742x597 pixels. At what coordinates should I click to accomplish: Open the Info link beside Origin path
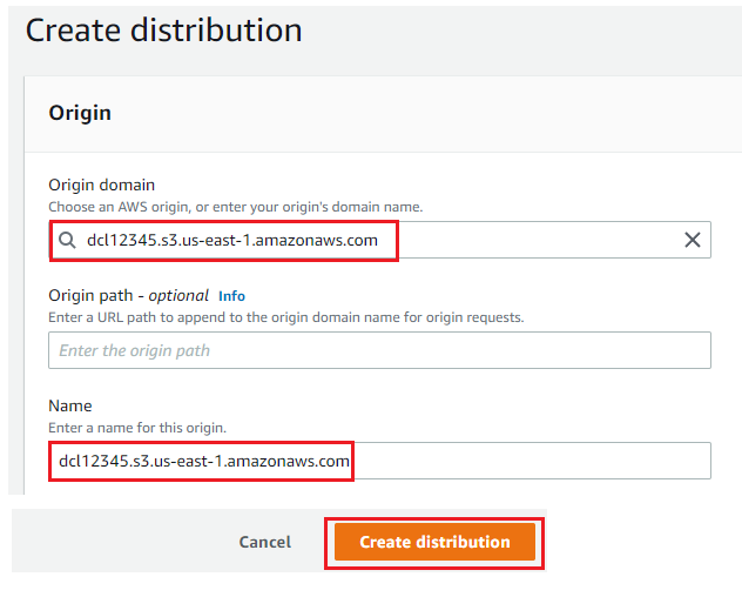(x=232, y=296)
